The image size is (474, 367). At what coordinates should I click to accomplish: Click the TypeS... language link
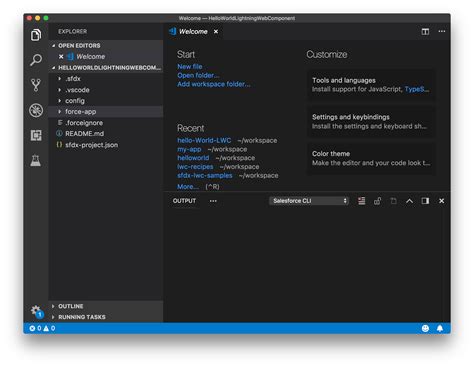pos(417,89)
